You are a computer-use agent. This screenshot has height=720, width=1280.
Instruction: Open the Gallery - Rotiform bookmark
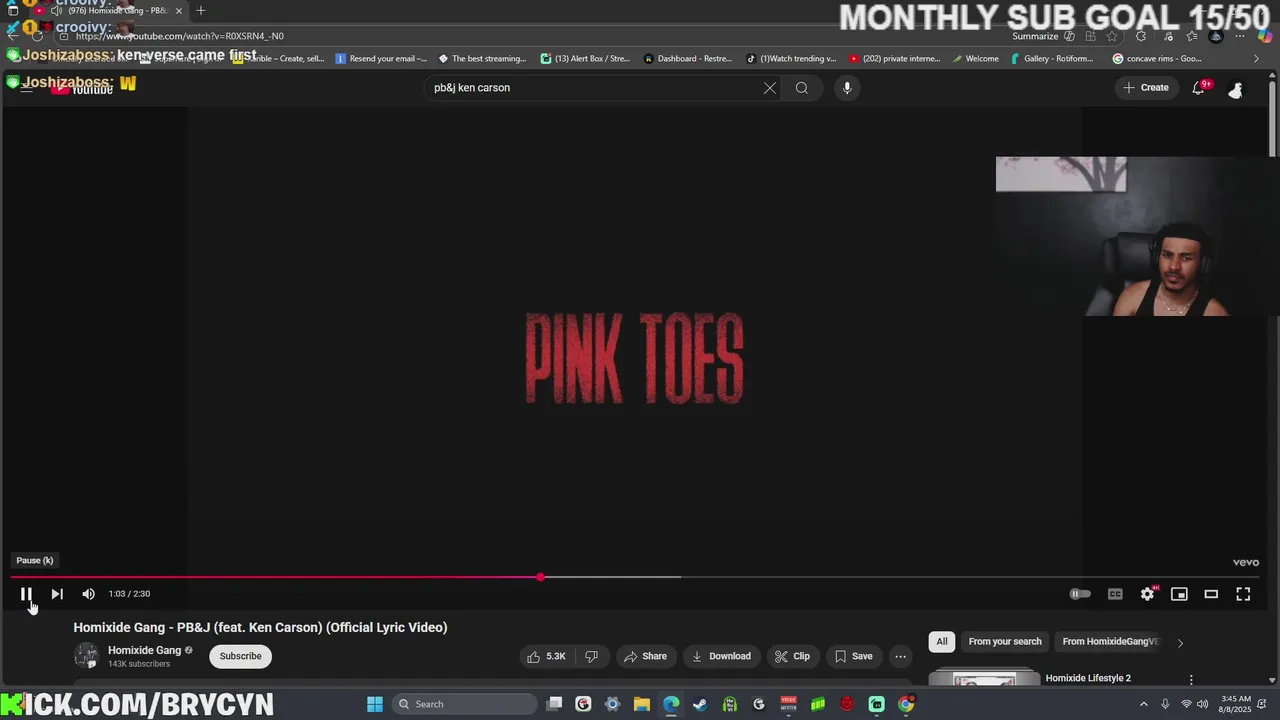[x=1052, y=59]
